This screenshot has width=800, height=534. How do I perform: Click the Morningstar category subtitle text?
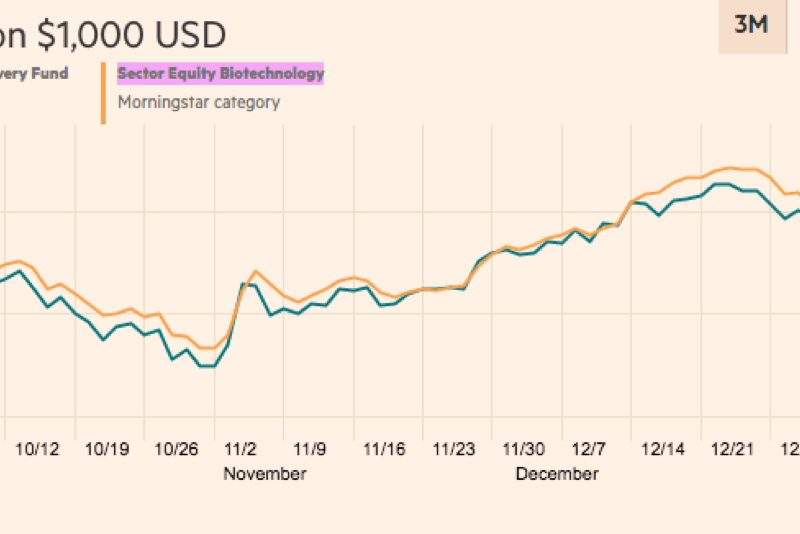point(199,103)
